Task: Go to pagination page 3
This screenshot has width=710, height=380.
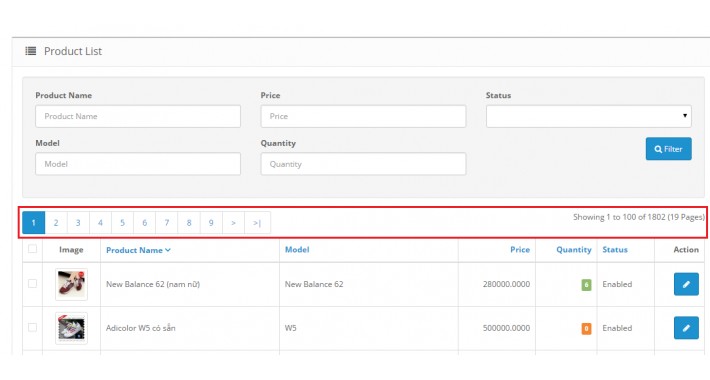Action: point(78,223)
